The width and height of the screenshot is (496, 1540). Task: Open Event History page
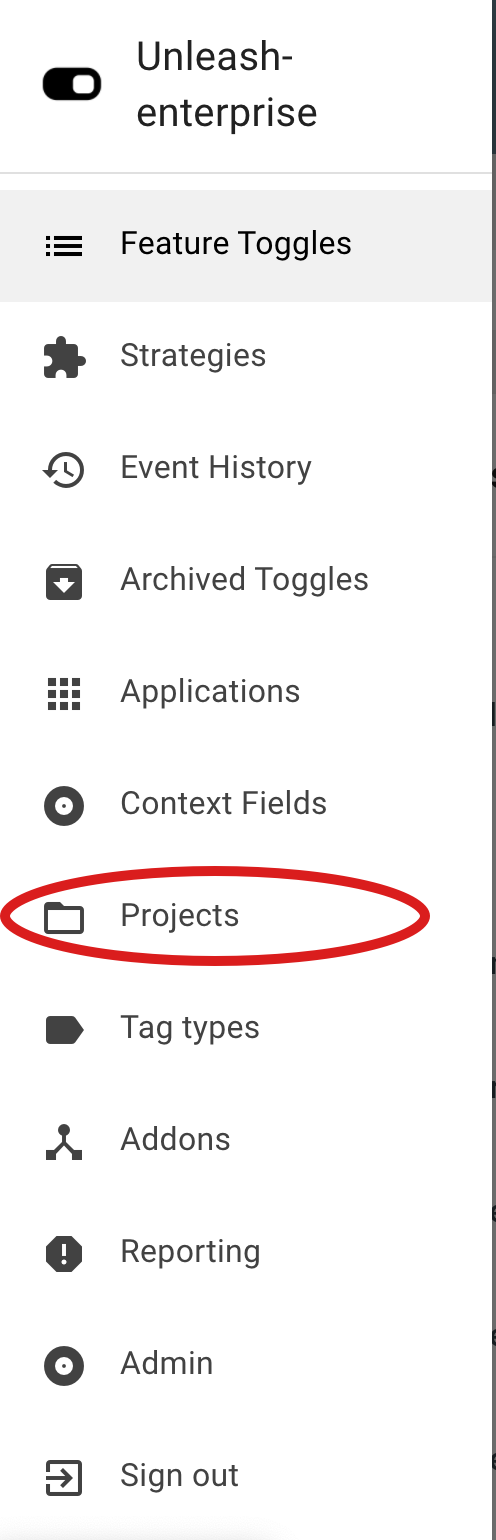[x=246, y=469]
